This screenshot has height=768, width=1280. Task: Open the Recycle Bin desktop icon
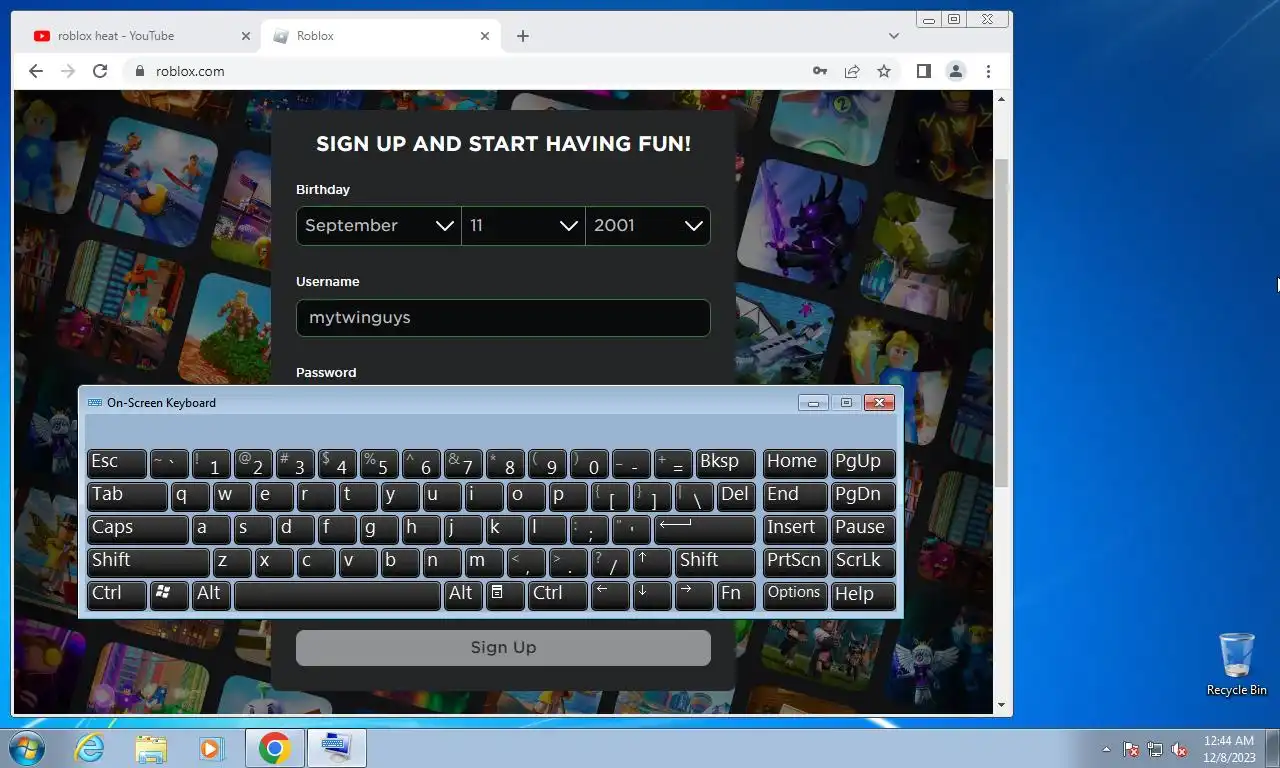(1237, 664)
